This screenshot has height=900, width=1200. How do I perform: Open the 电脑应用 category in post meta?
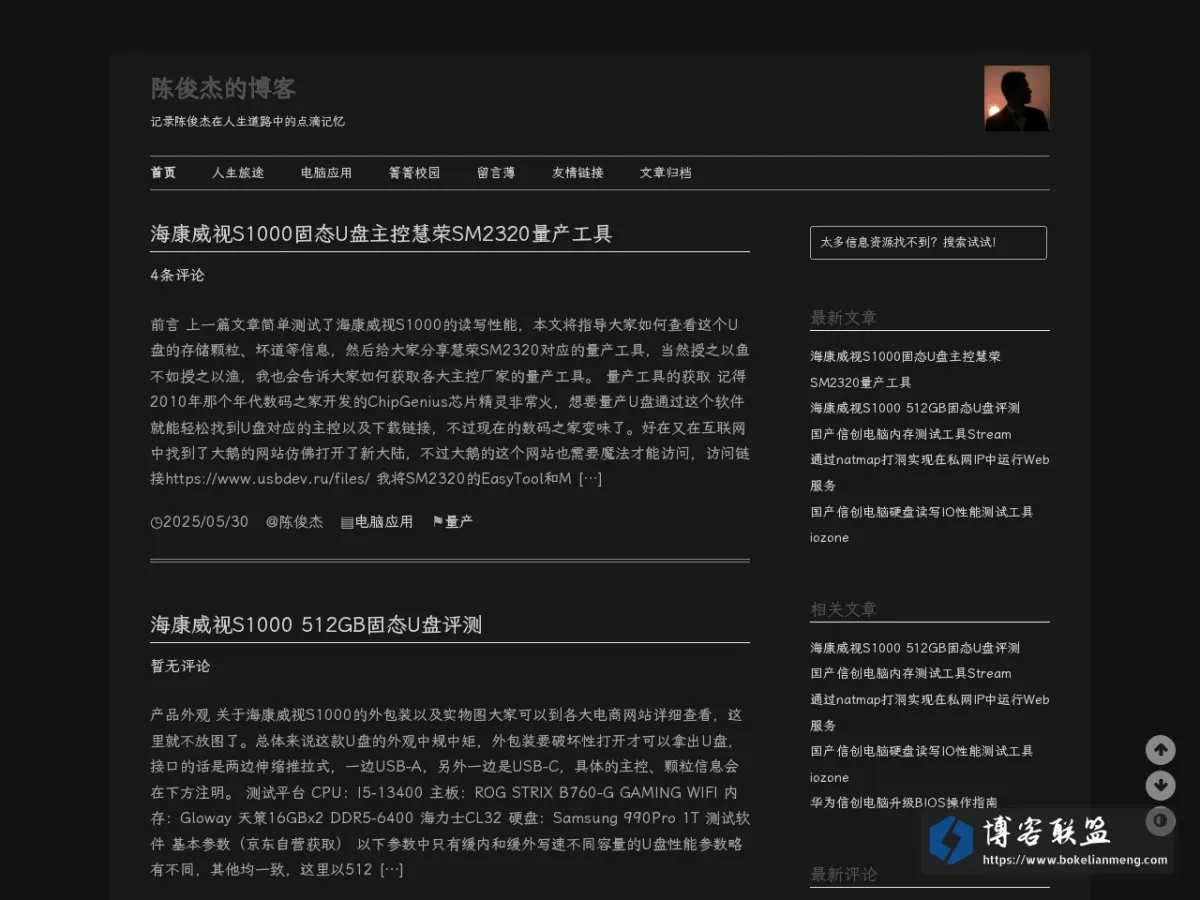coord(384,522)
